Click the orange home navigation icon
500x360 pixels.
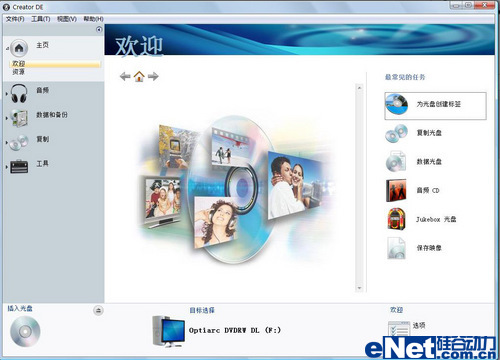tap(139, 76)
